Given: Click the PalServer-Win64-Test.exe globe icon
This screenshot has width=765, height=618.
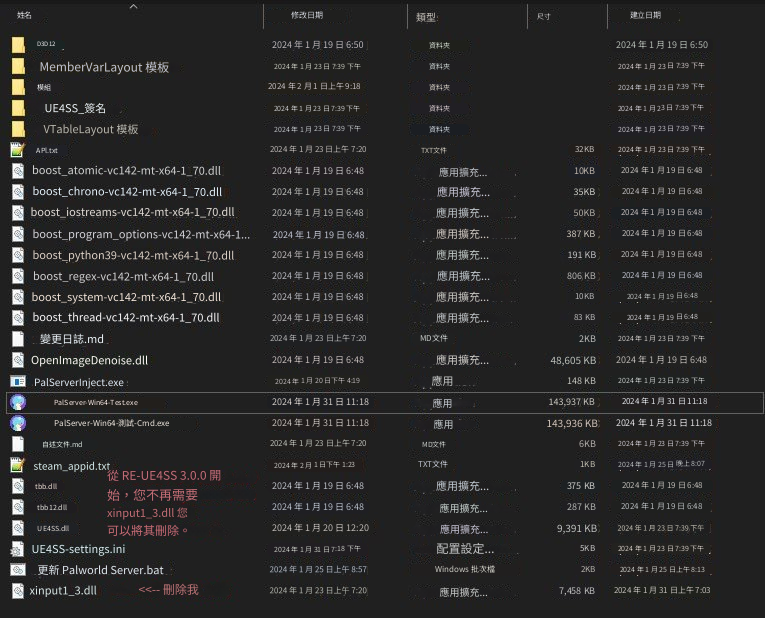Looking at the screenshot, I should (x=18, y=402).
